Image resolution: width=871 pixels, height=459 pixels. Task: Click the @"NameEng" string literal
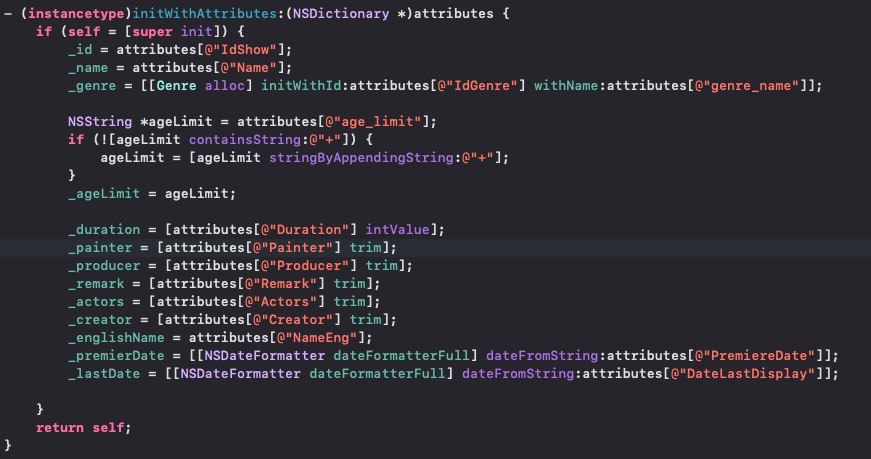point(317,337)
